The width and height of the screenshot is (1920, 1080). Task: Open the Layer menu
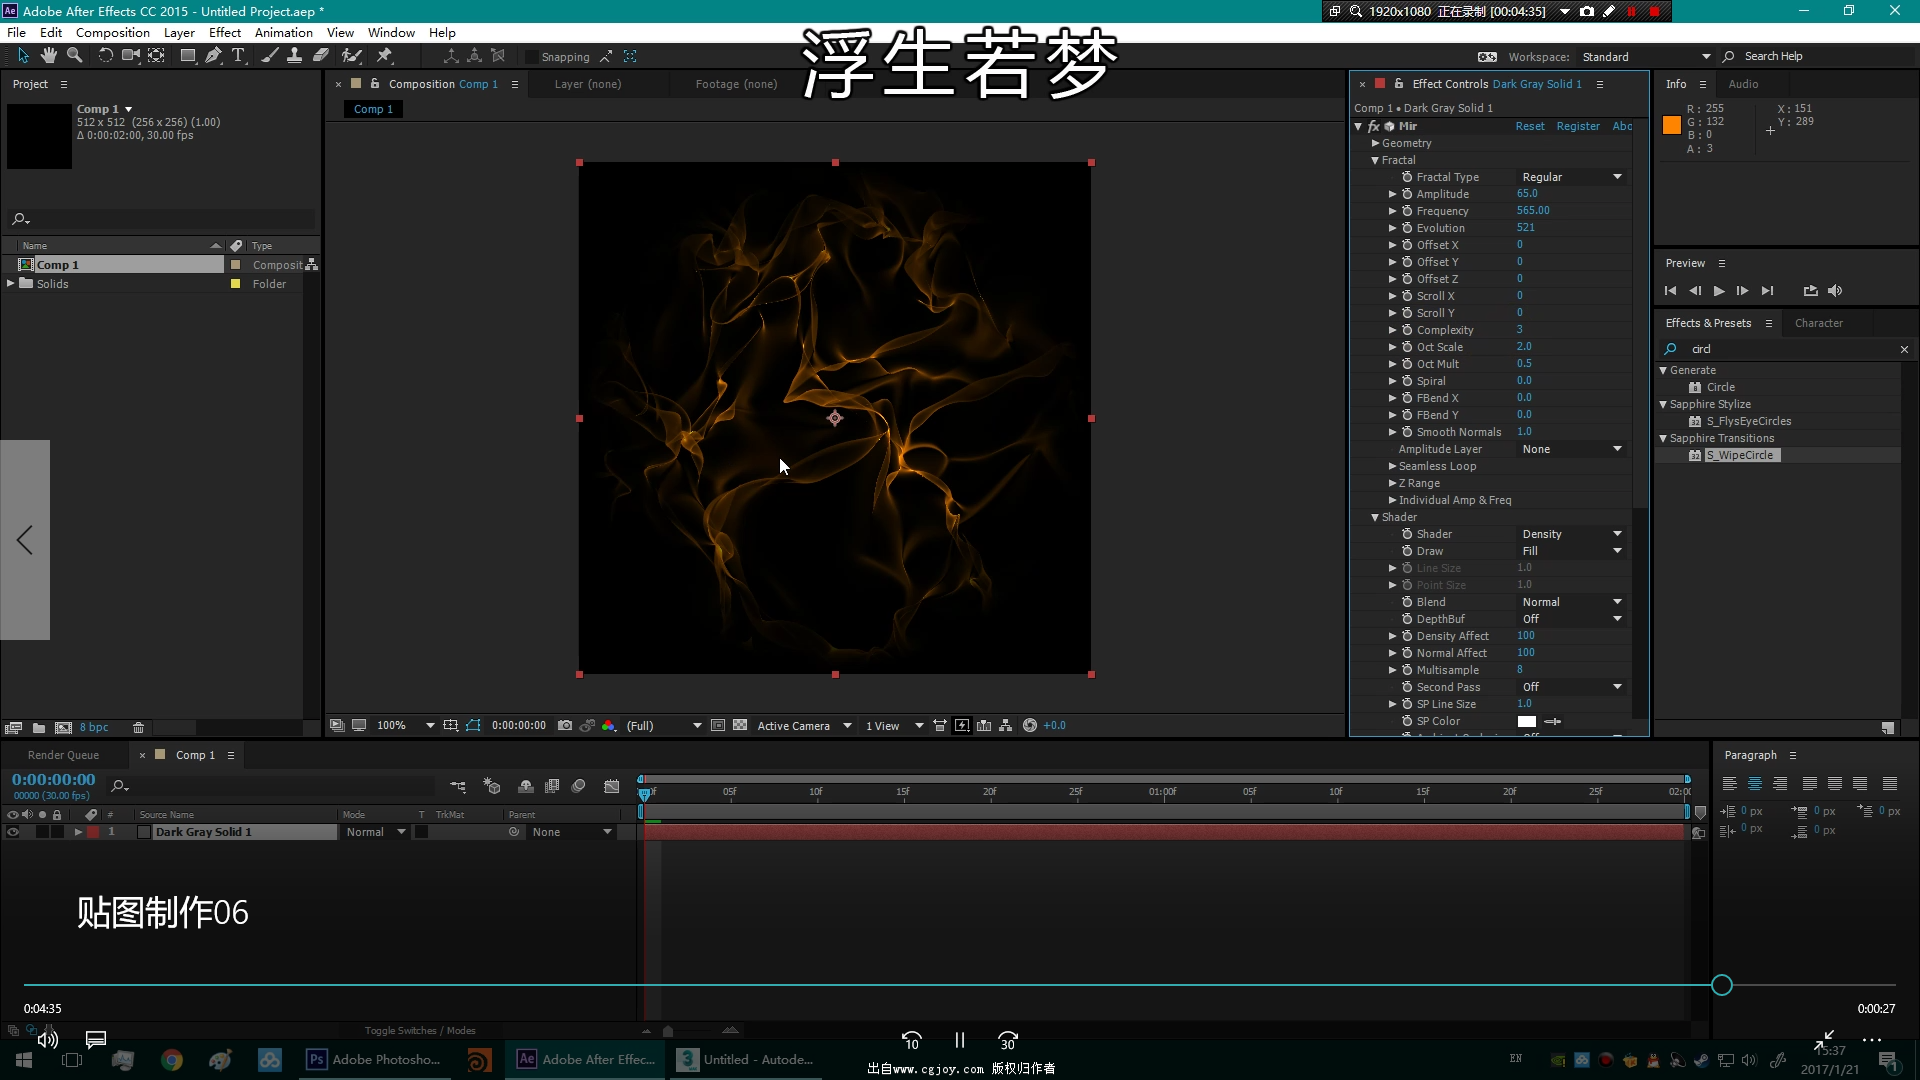point(179,33)
